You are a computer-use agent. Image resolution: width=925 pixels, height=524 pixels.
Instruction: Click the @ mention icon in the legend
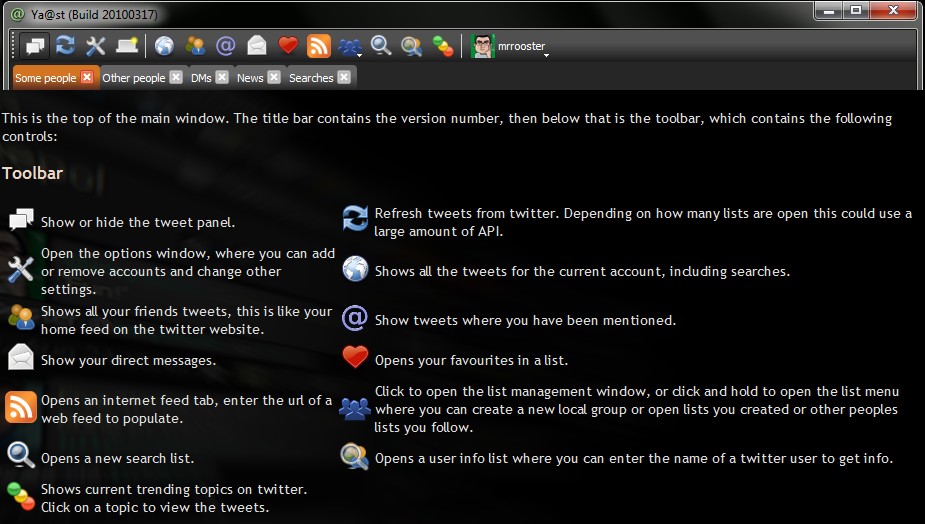coord(355,318)
